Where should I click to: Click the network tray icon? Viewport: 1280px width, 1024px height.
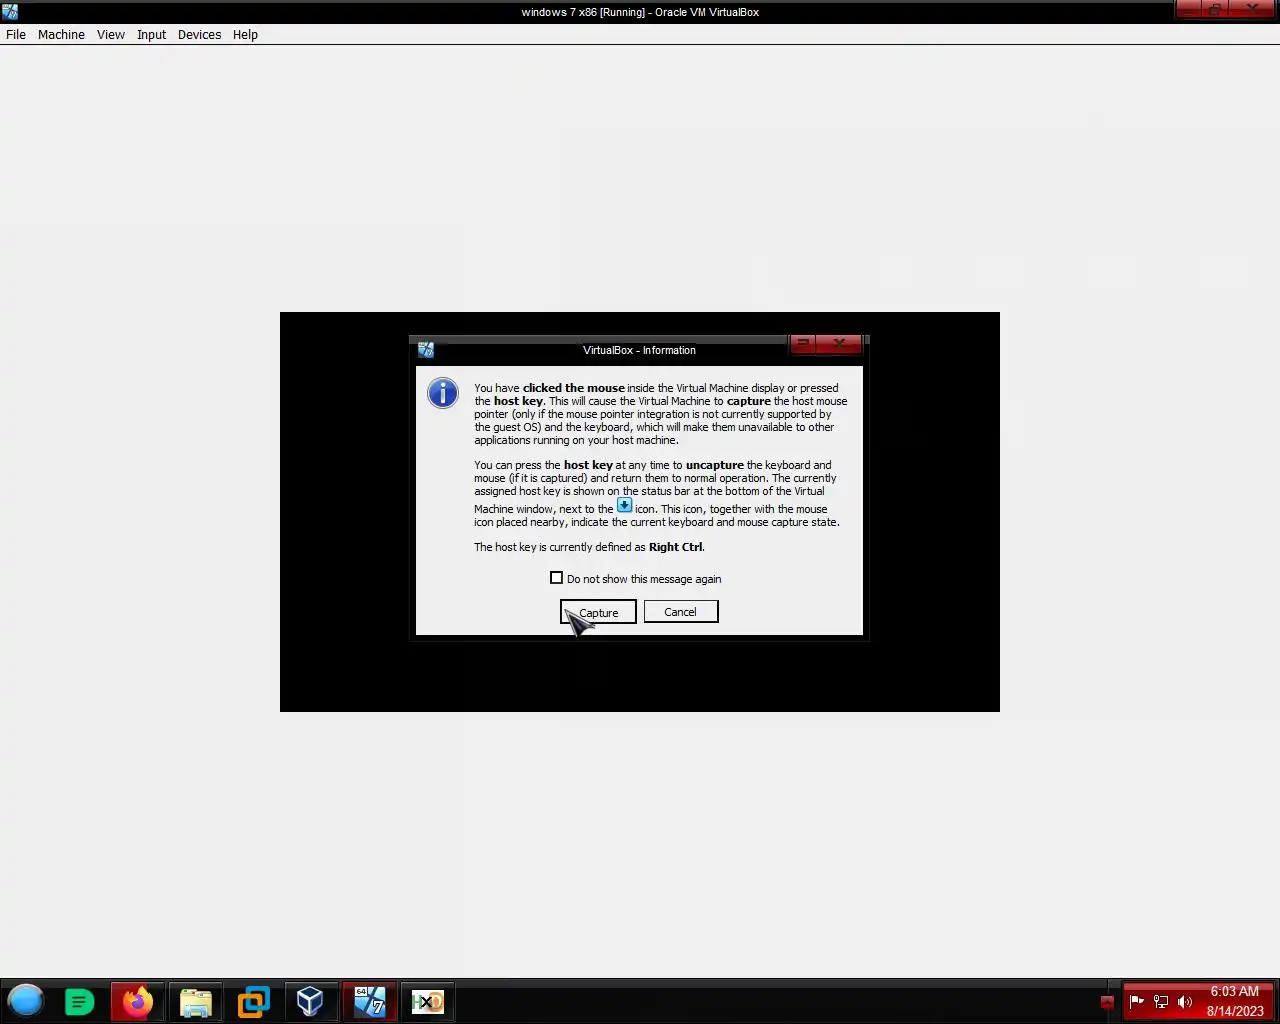click(x=1161, y=1001)
